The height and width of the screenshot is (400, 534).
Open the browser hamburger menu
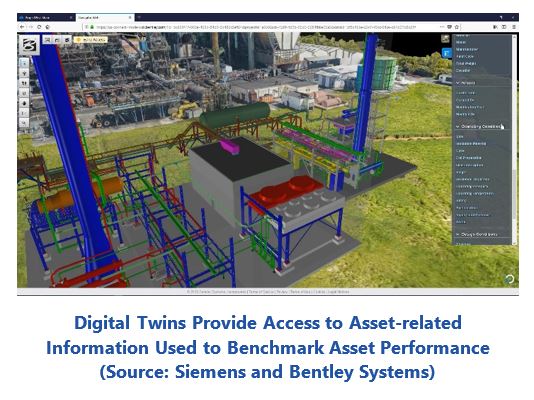[513, 27]
